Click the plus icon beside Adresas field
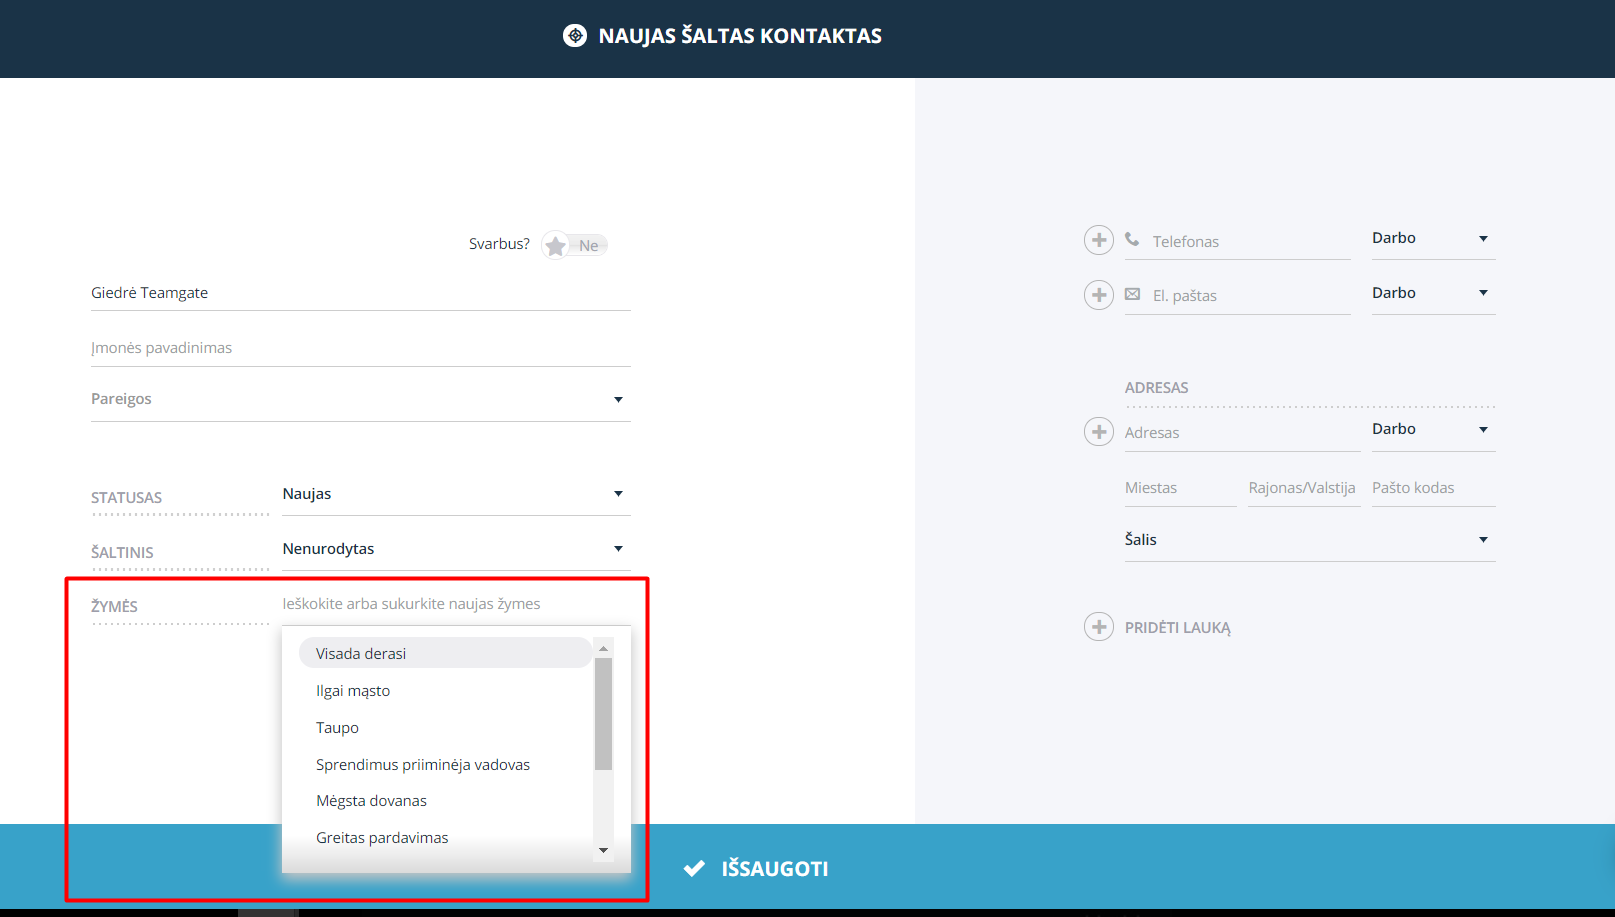Viewport: 1615px width, 917px height. [x=1099, y=432]
